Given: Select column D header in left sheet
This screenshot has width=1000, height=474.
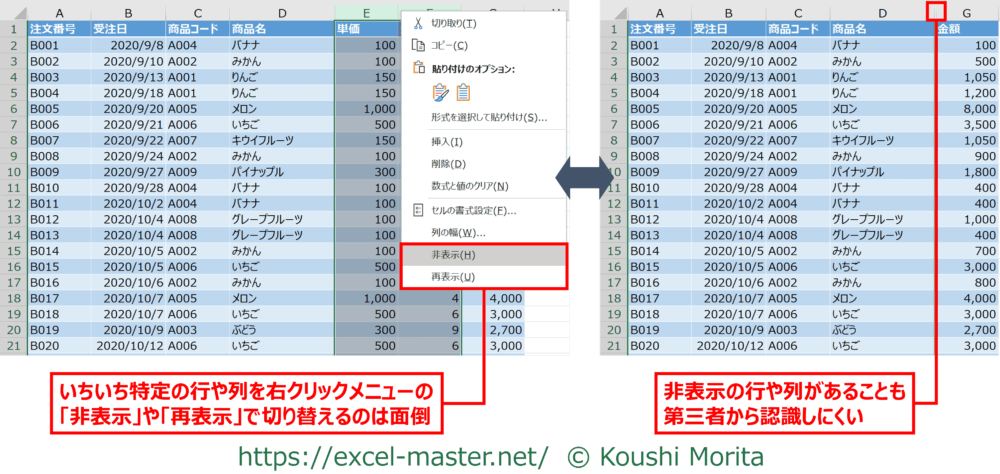Looking at the screenshot, I should (281, 13).
